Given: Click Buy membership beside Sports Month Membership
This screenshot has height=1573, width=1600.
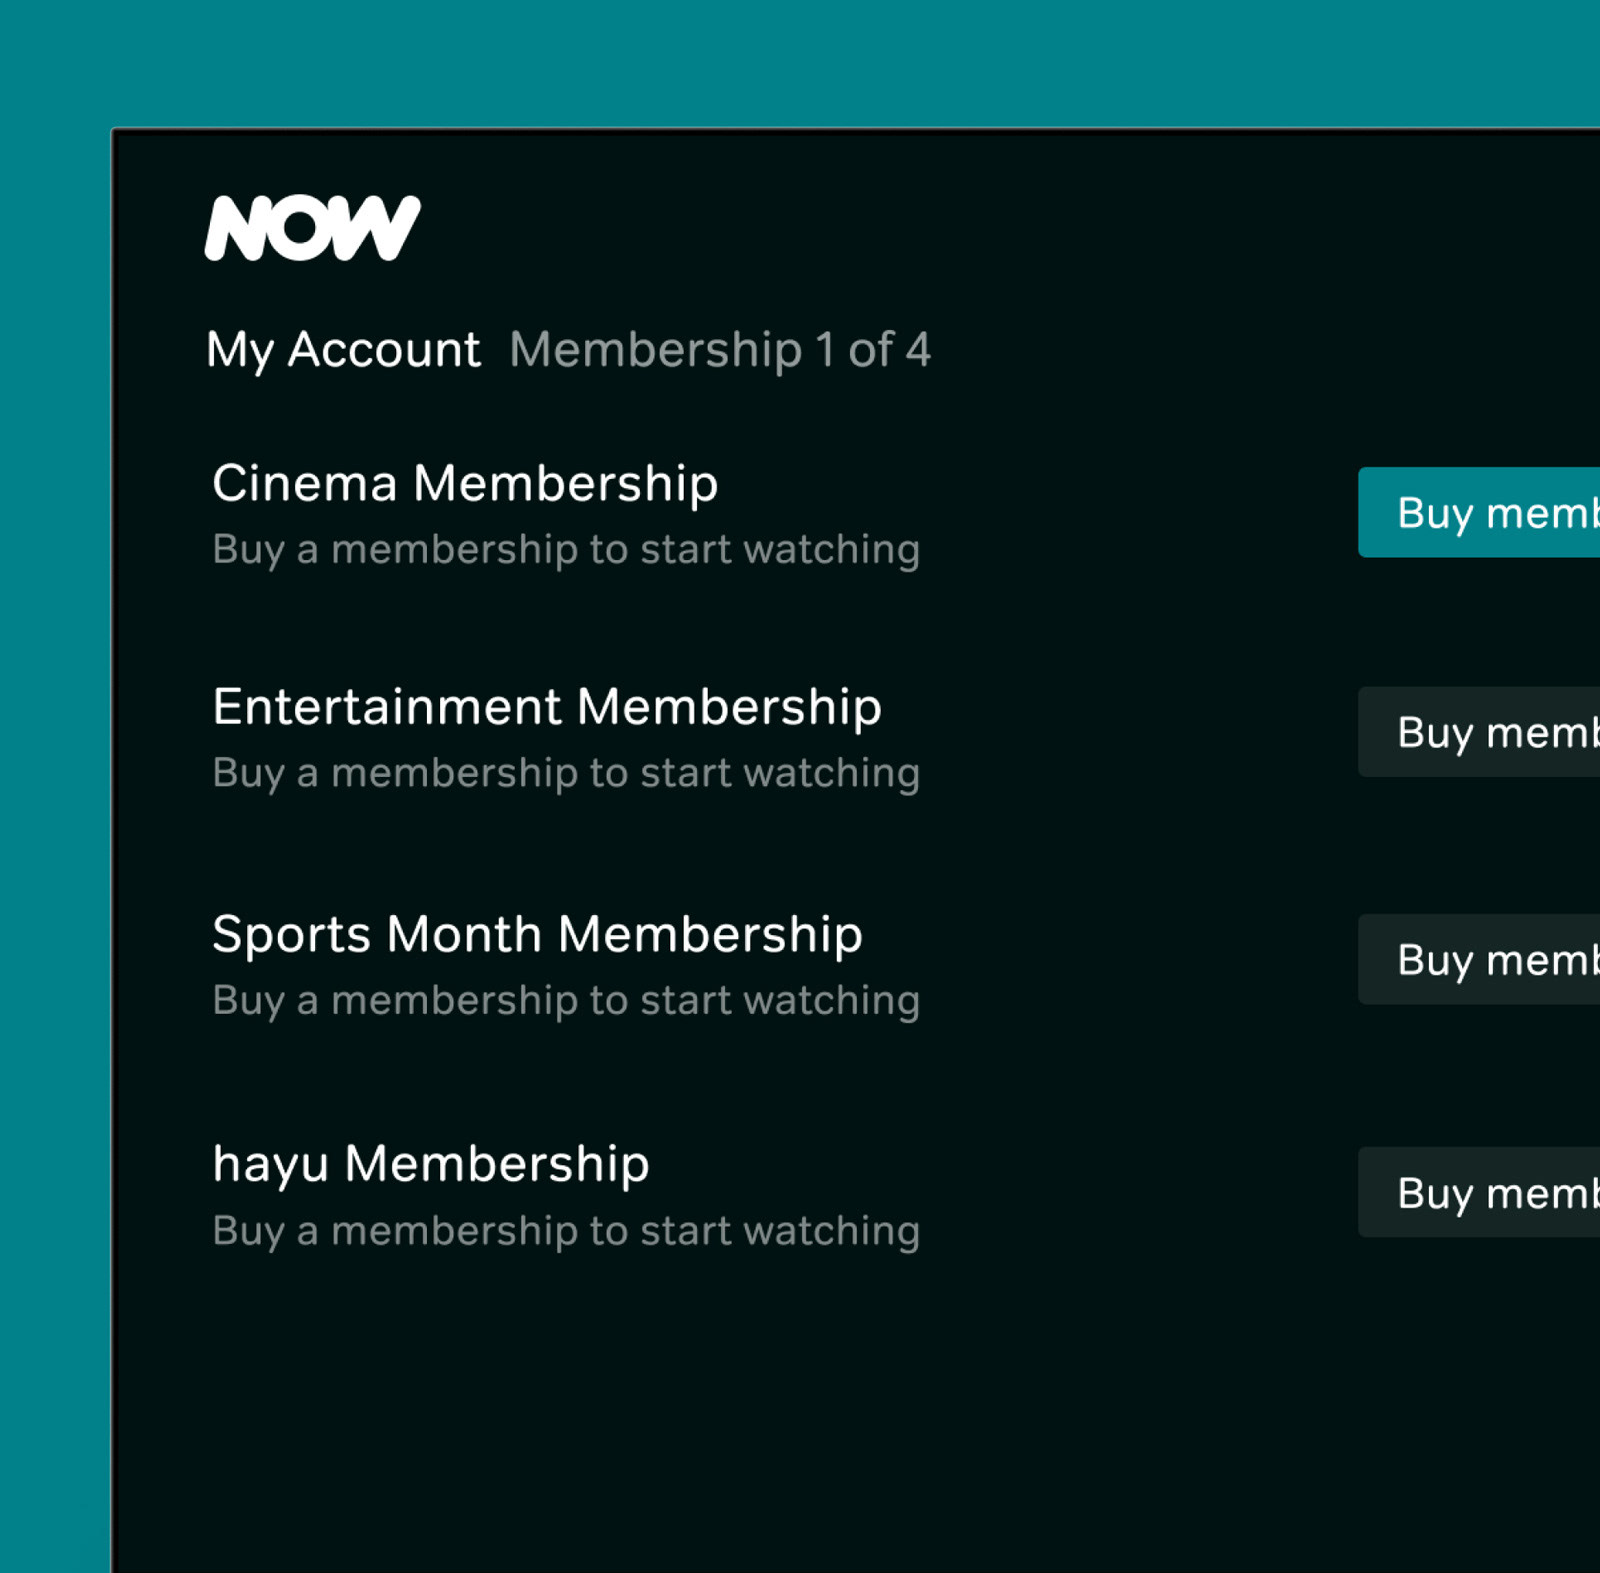Looking at the screenshot, I should (1479, 959).
